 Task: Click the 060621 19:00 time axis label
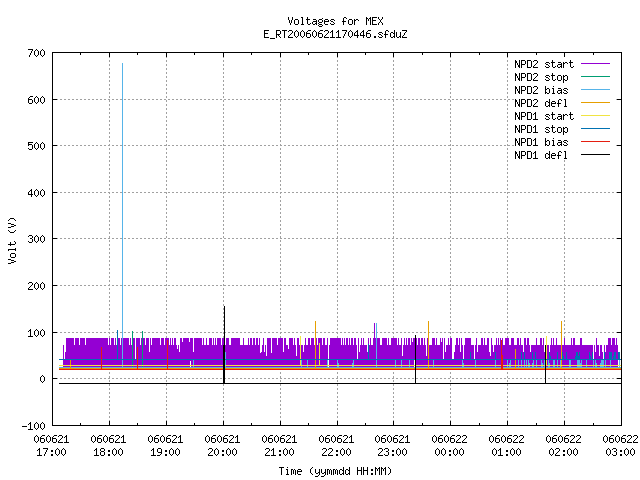click(165, 446)
